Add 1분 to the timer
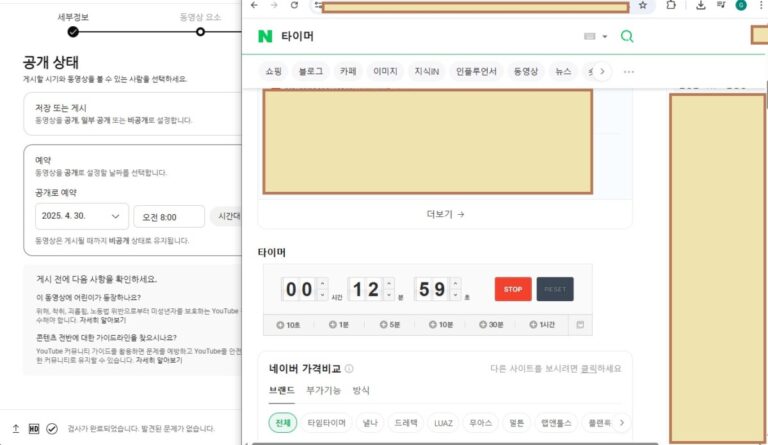The width and height of the screenshot is (768, 445). 338,325
